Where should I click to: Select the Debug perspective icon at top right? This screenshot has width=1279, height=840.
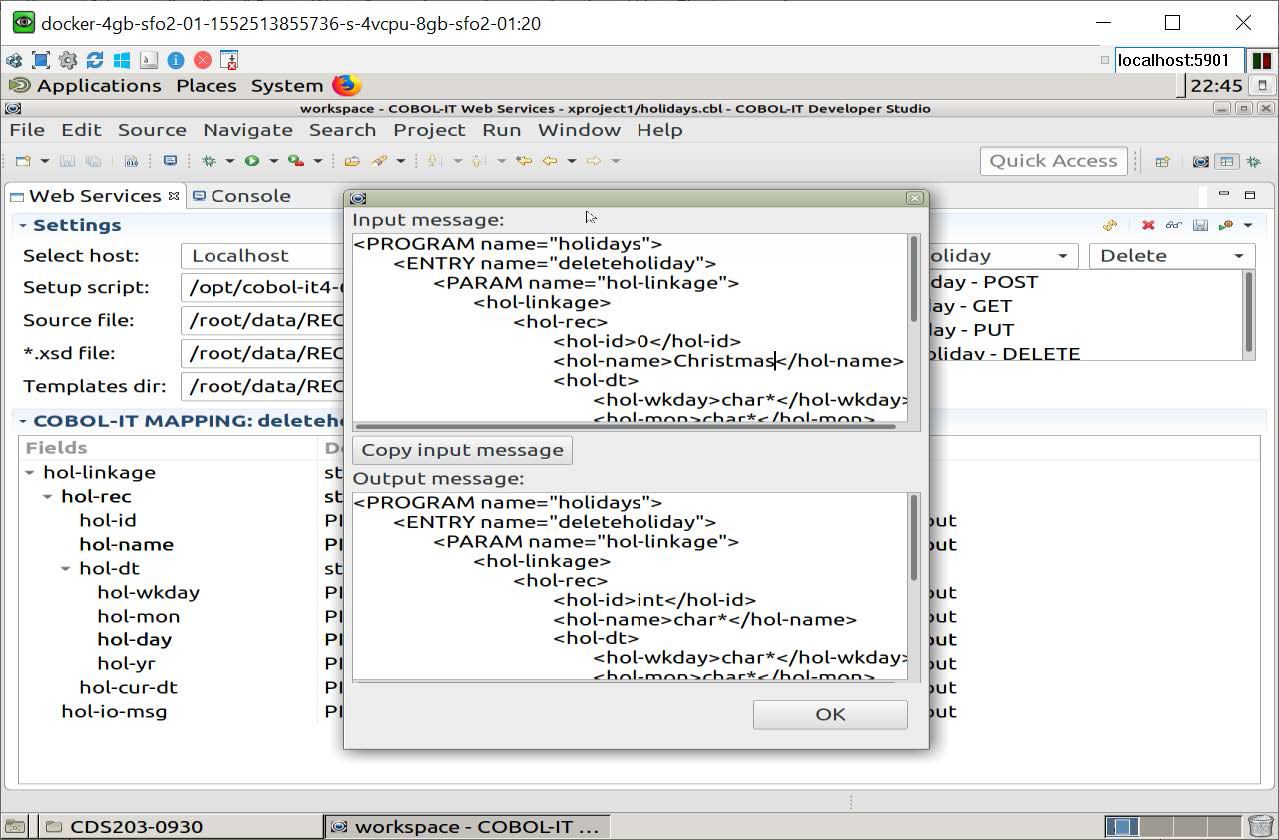[1253, 161]
